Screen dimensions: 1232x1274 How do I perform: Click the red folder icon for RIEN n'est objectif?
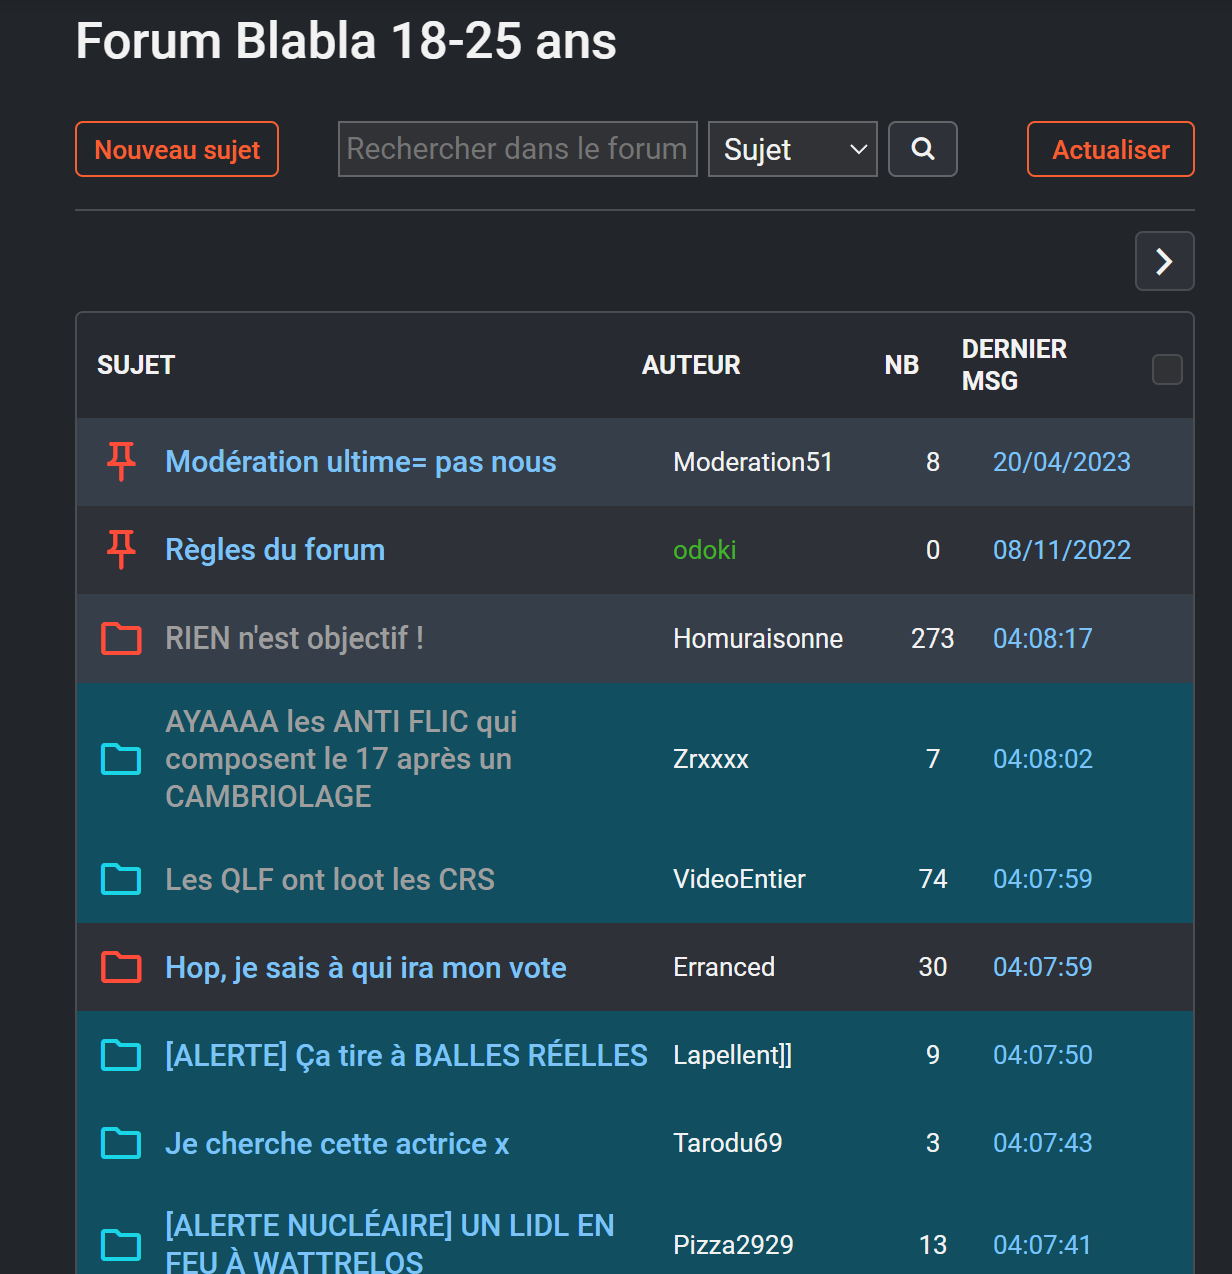point(121,638)
